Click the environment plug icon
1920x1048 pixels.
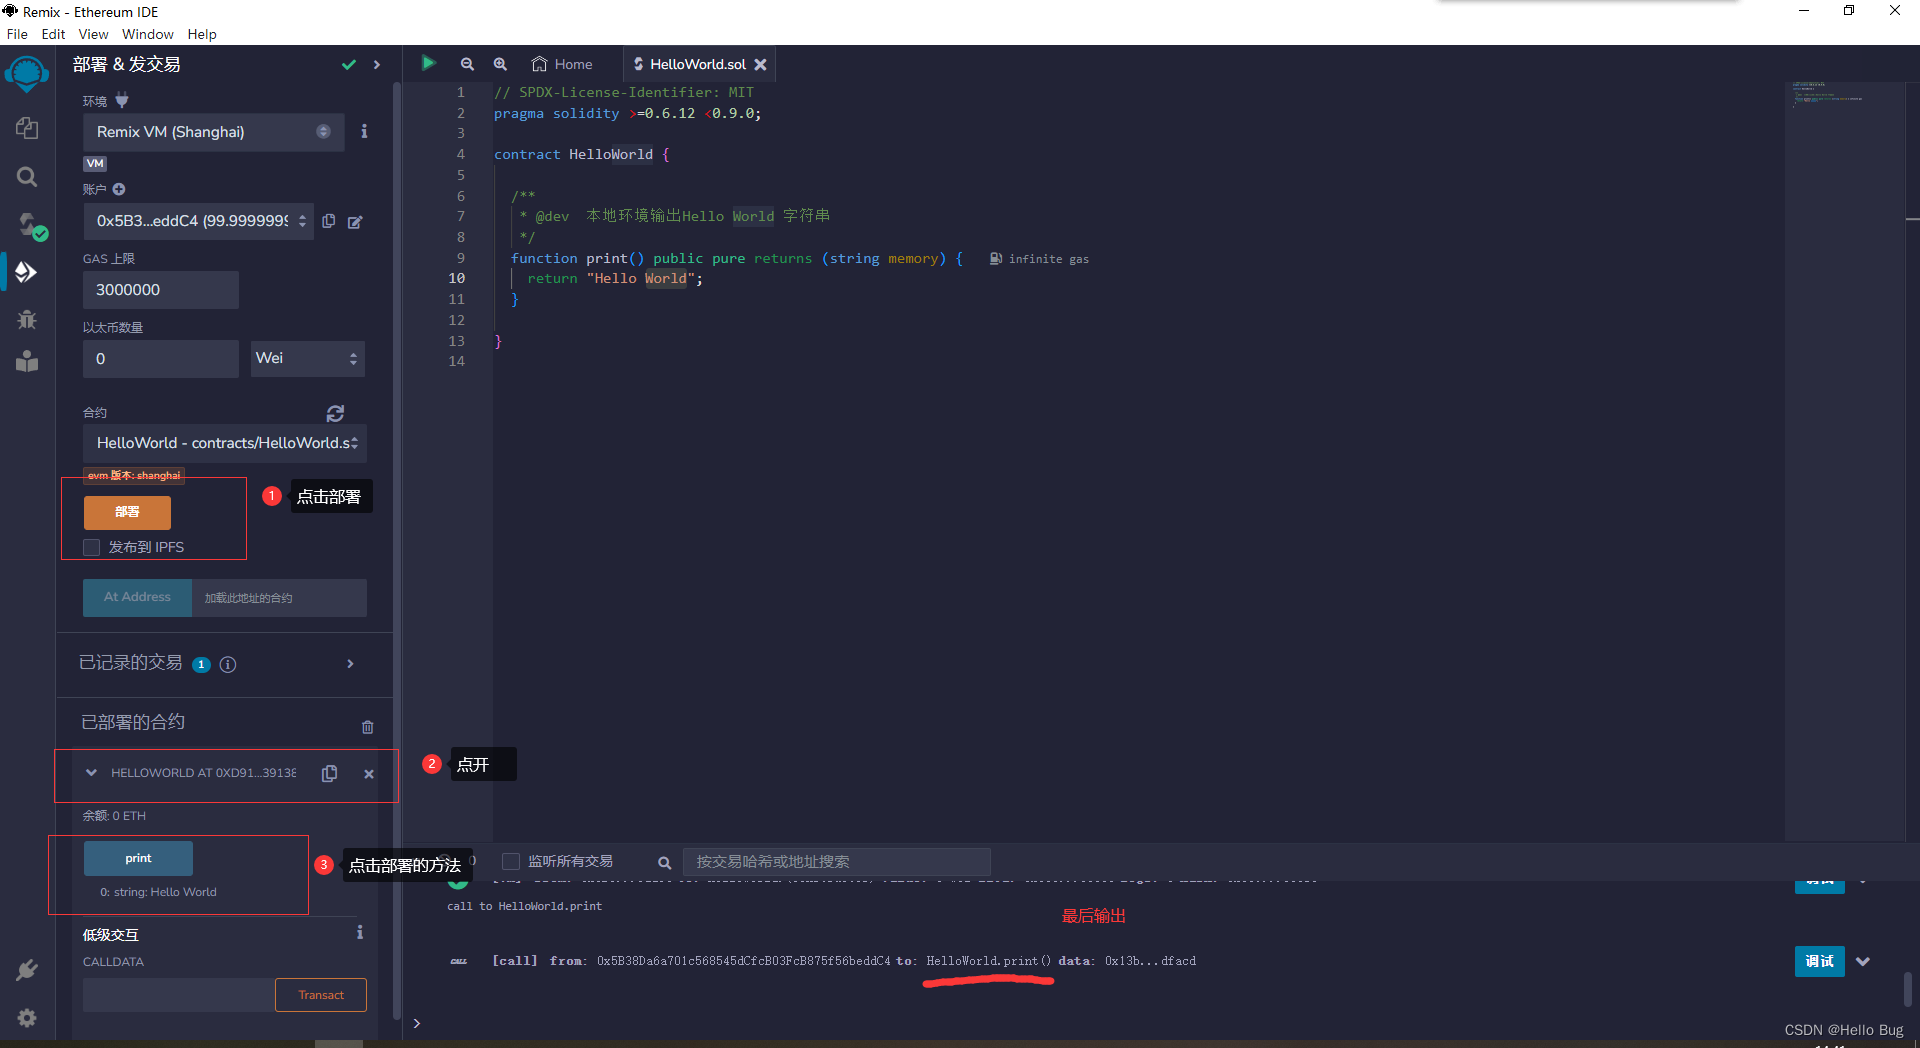122,100
